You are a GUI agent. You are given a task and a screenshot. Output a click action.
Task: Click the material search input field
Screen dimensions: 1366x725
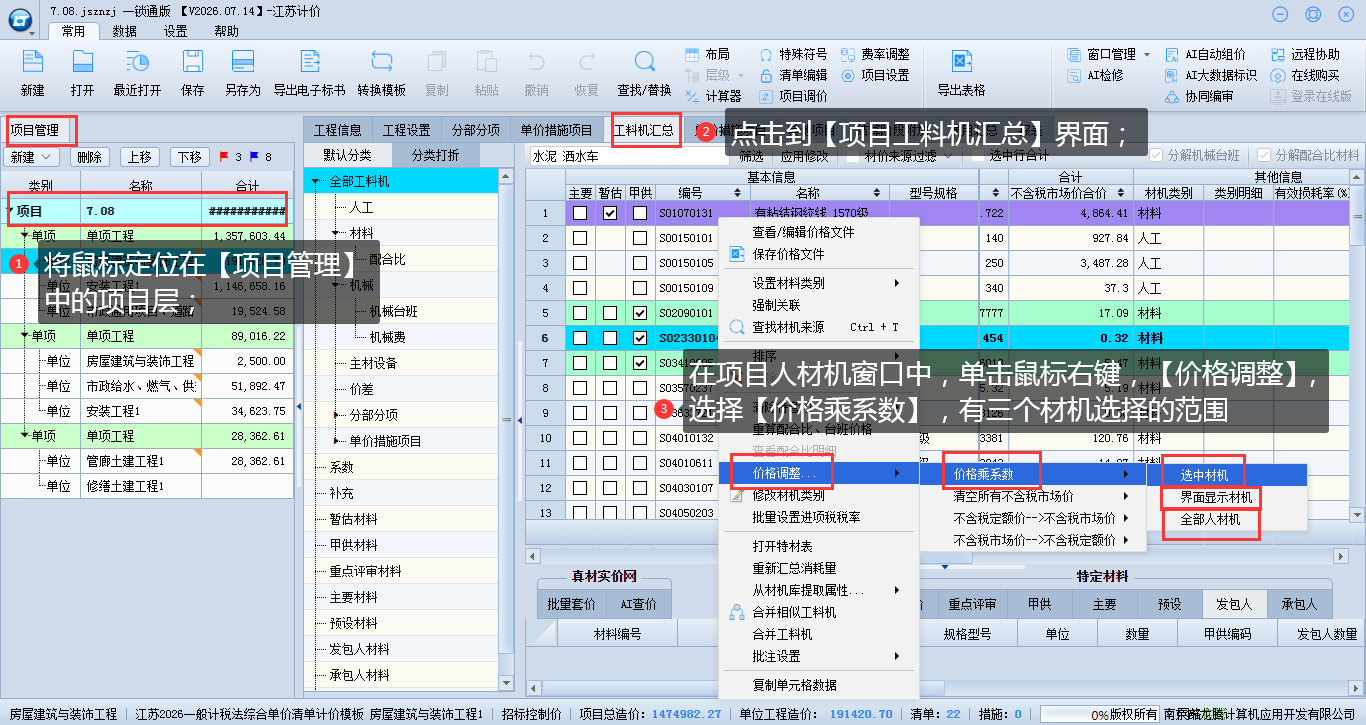[630, 156]
